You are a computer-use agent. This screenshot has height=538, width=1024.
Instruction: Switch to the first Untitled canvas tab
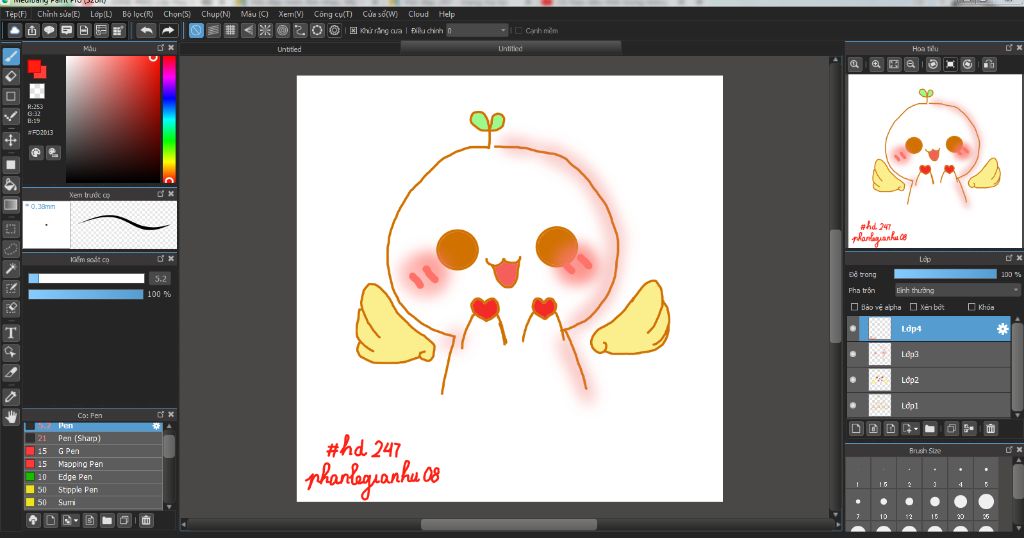[x=289, y=49]
